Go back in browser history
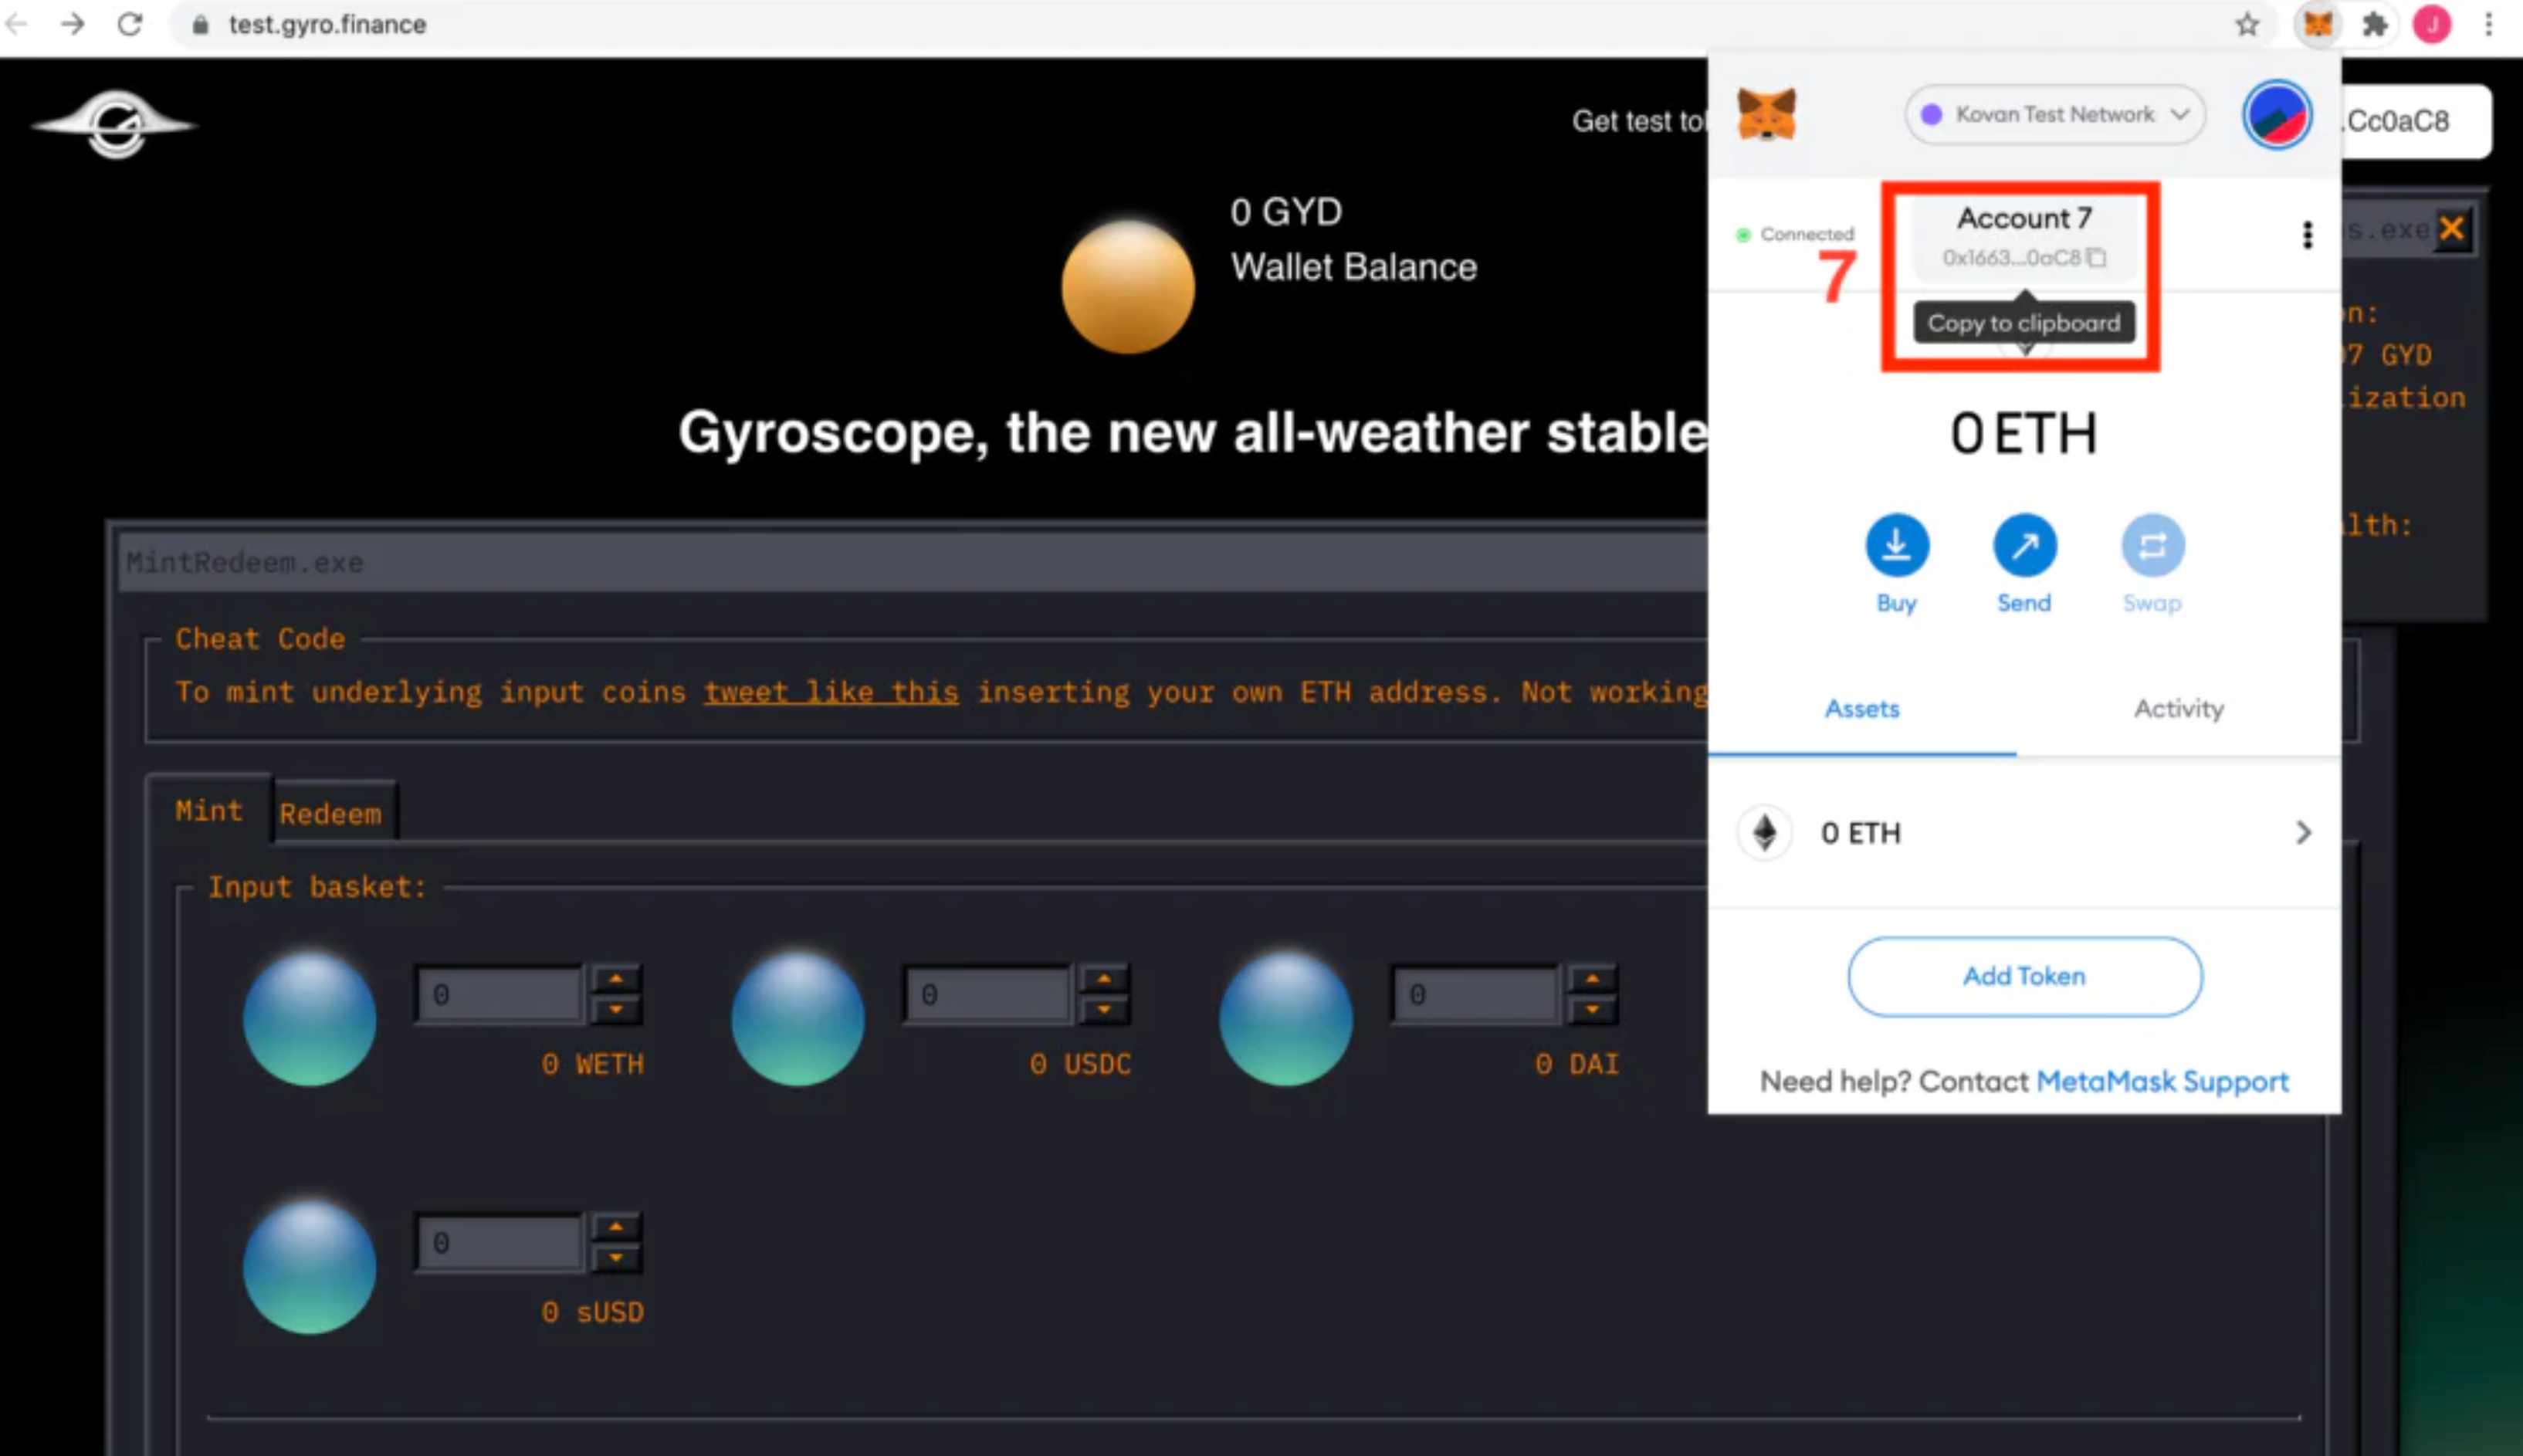This screenshot has height=1456, width=2523. [x=16, y=24]
